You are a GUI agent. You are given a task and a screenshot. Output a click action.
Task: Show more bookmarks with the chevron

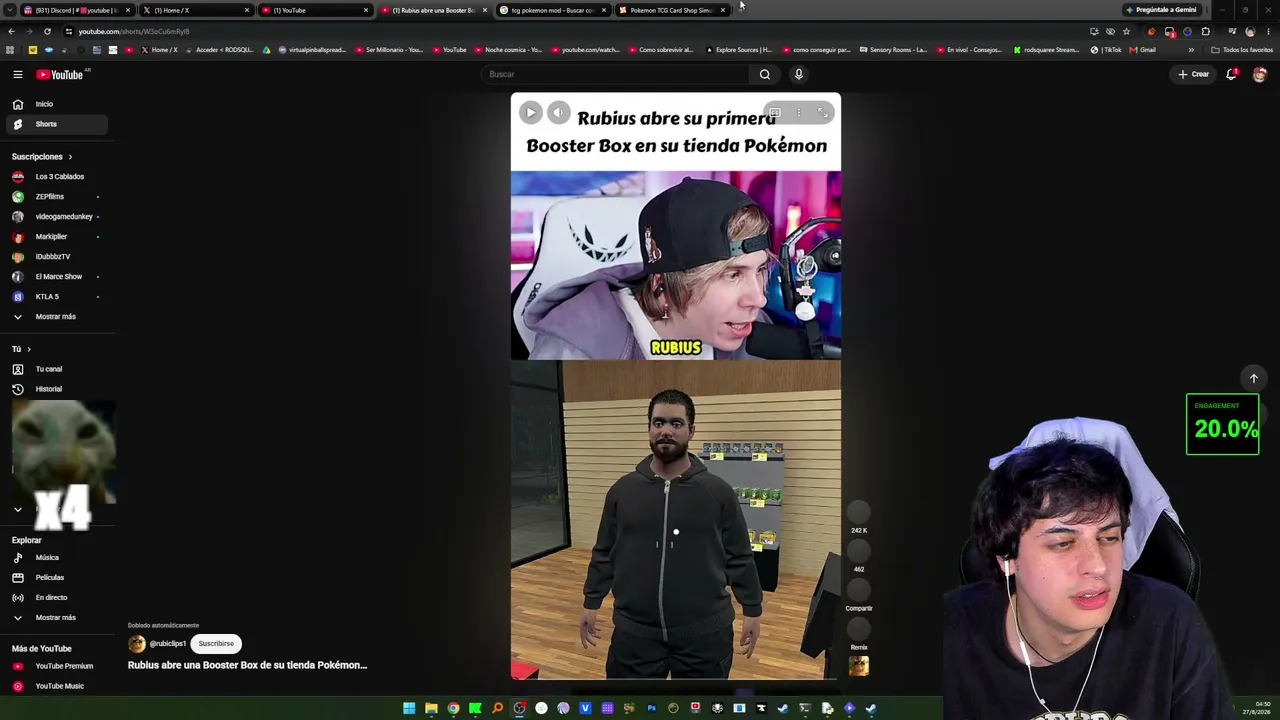pos(1190,50)
